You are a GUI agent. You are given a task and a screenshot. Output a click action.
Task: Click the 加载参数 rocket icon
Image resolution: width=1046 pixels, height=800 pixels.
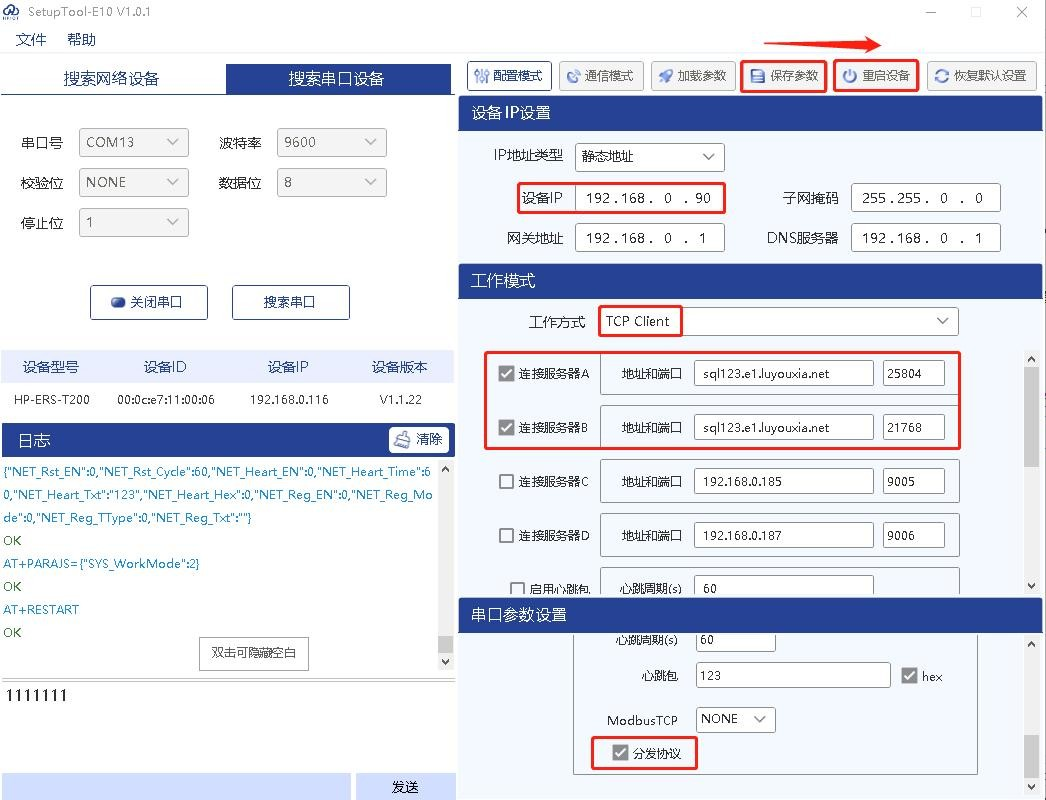[x=666, y=76]
